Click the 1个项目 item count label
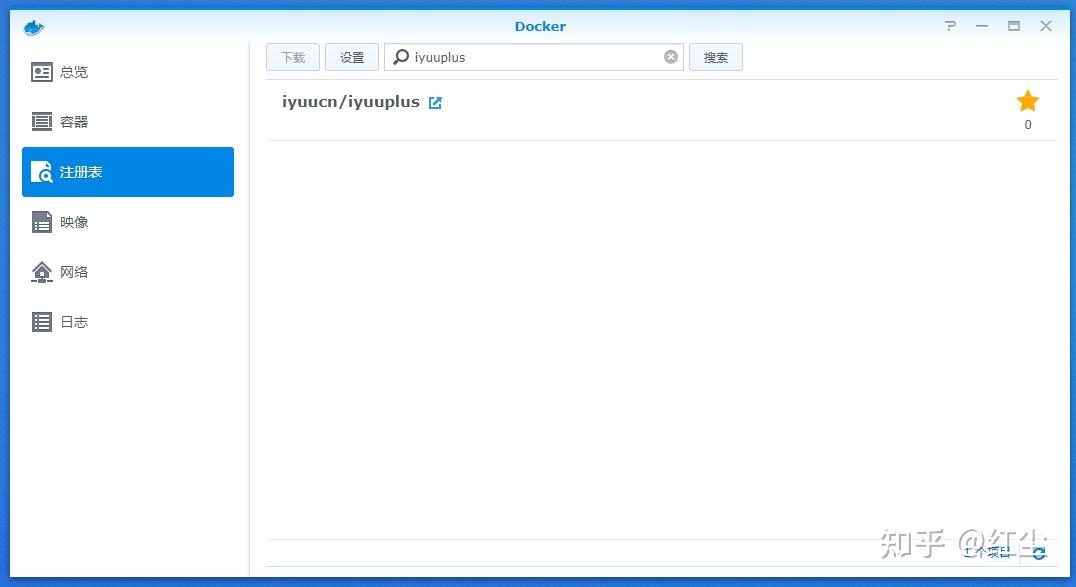The width and height of the screenshot is (1076, 587). (x=988, y=552)
